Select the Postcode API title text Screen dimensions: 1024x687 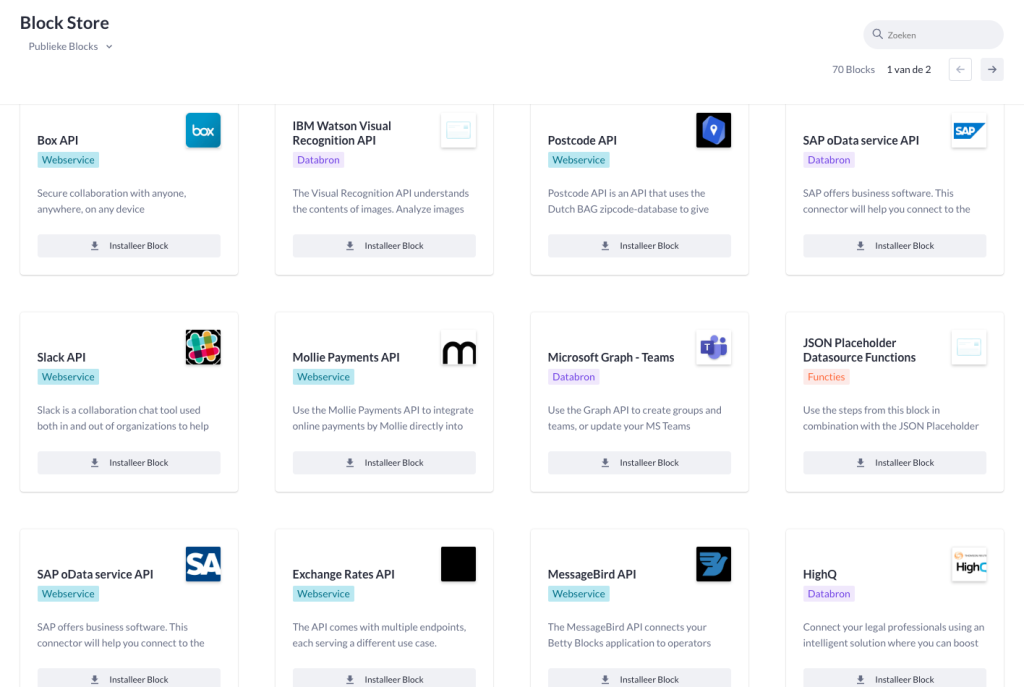coord(582,140)
